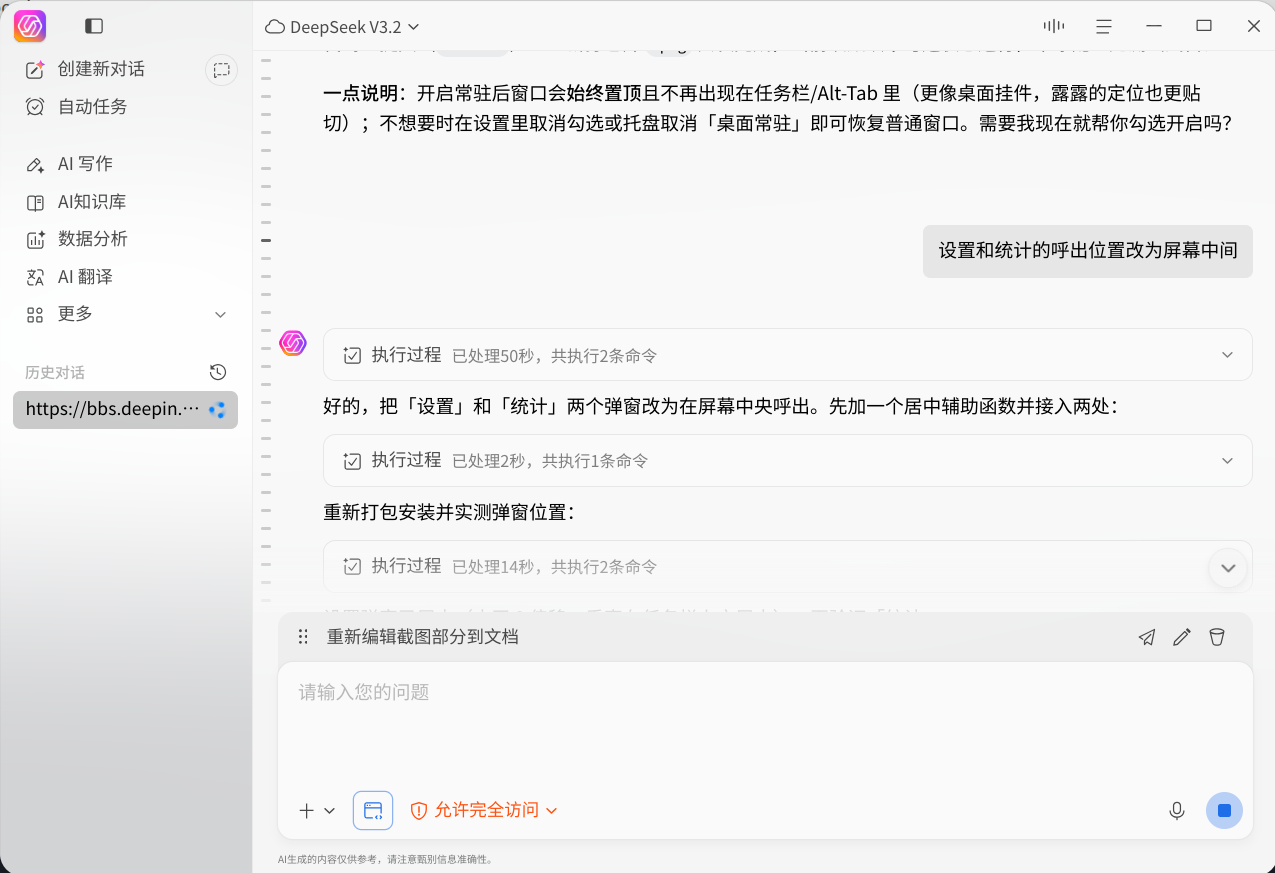
Task: Click the voice waveform icon in title bar
Action: (1053, 26)
